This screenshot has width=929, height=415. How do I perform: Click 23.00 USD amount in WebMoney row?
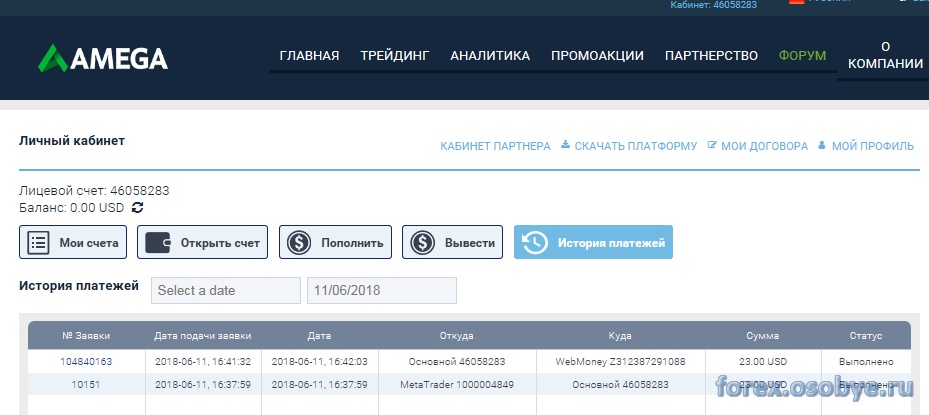tap(763, 361)
